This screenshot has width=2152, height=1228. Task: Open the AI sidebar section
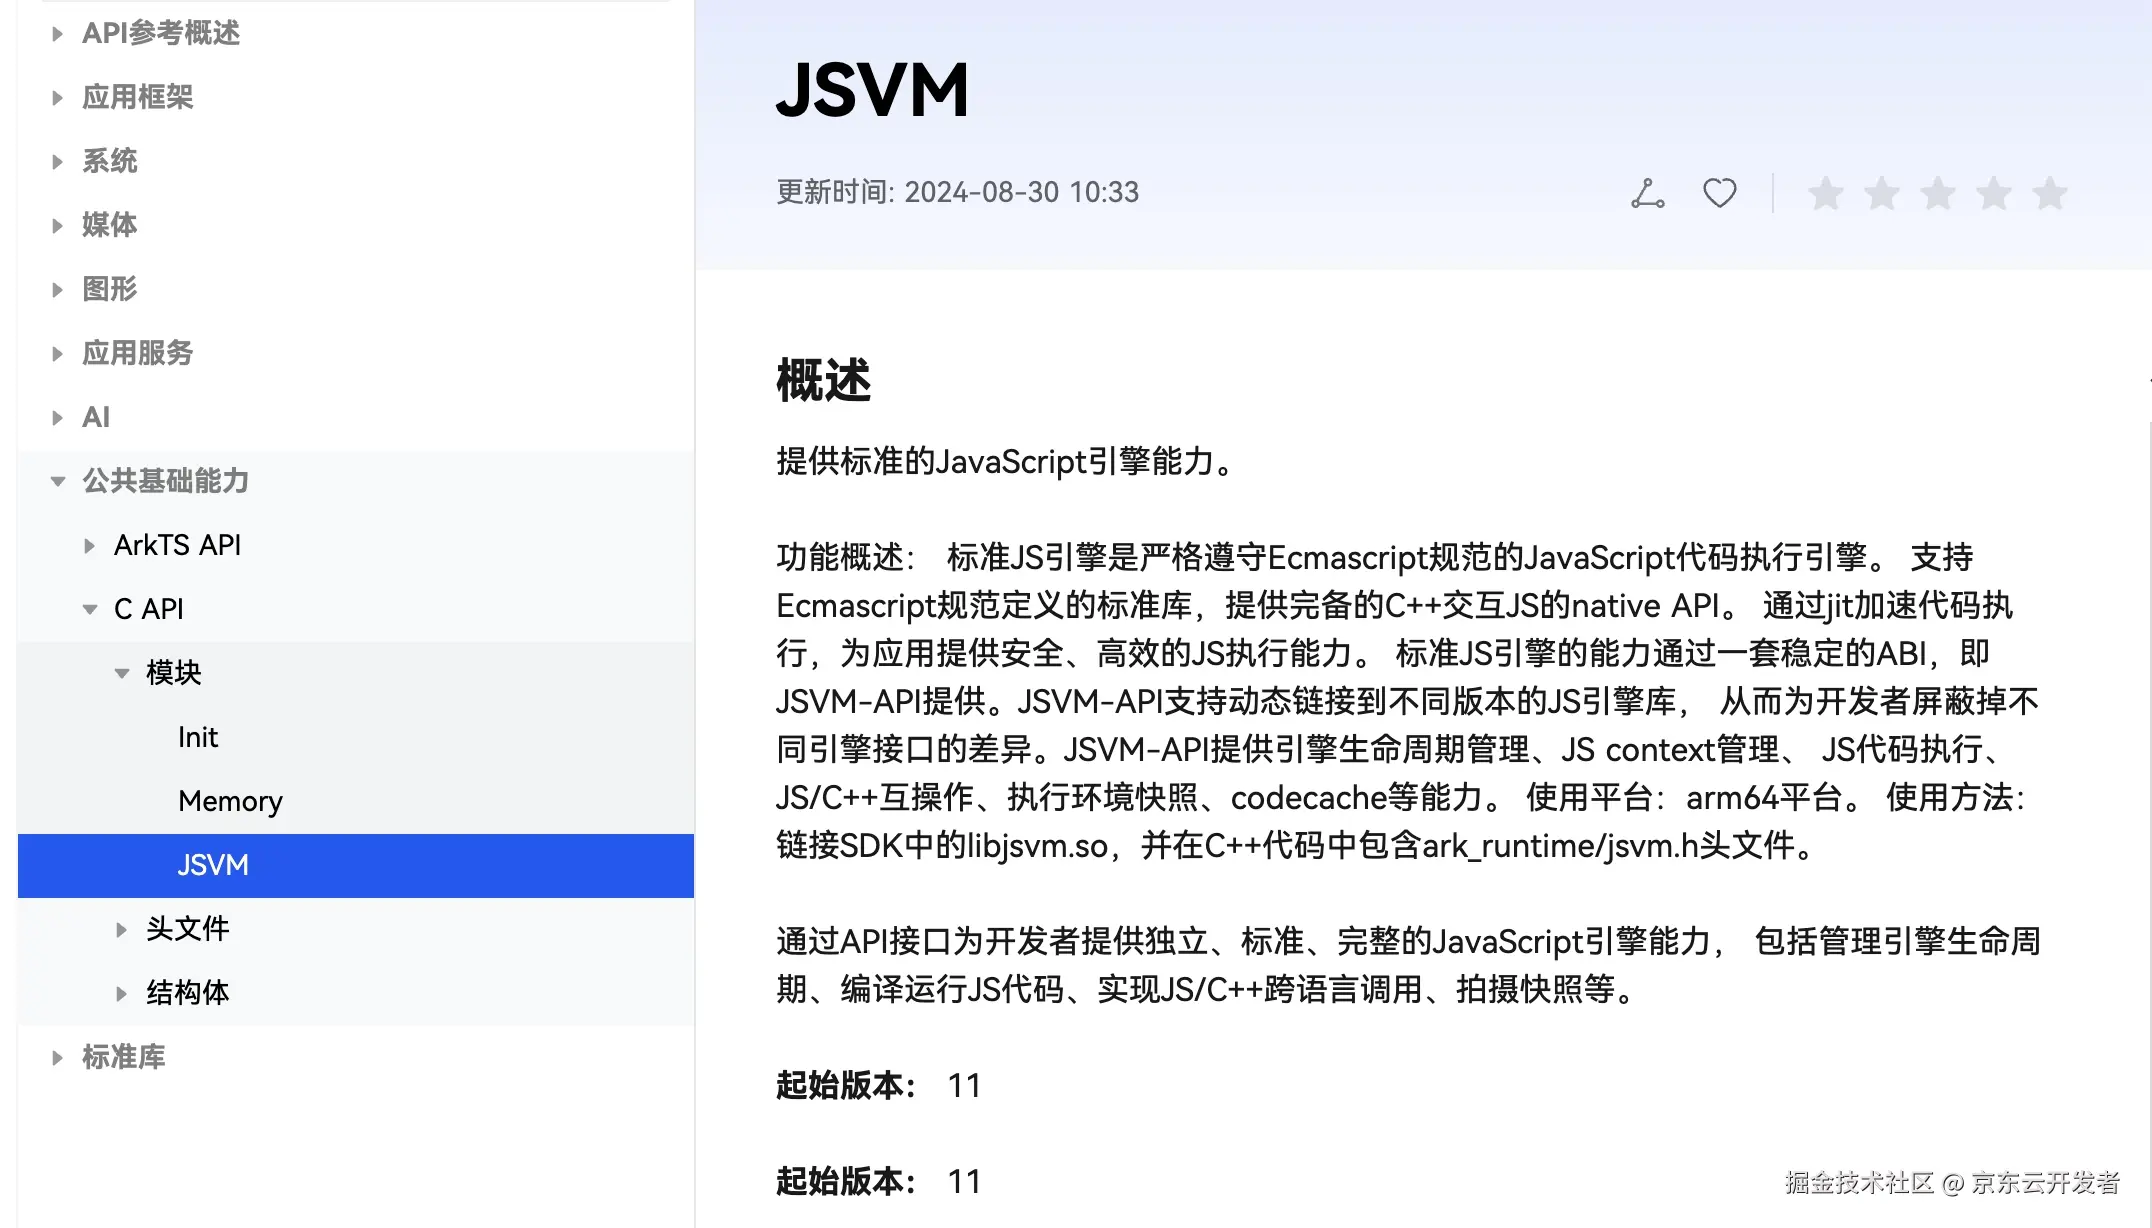click(x=96, y=417)
